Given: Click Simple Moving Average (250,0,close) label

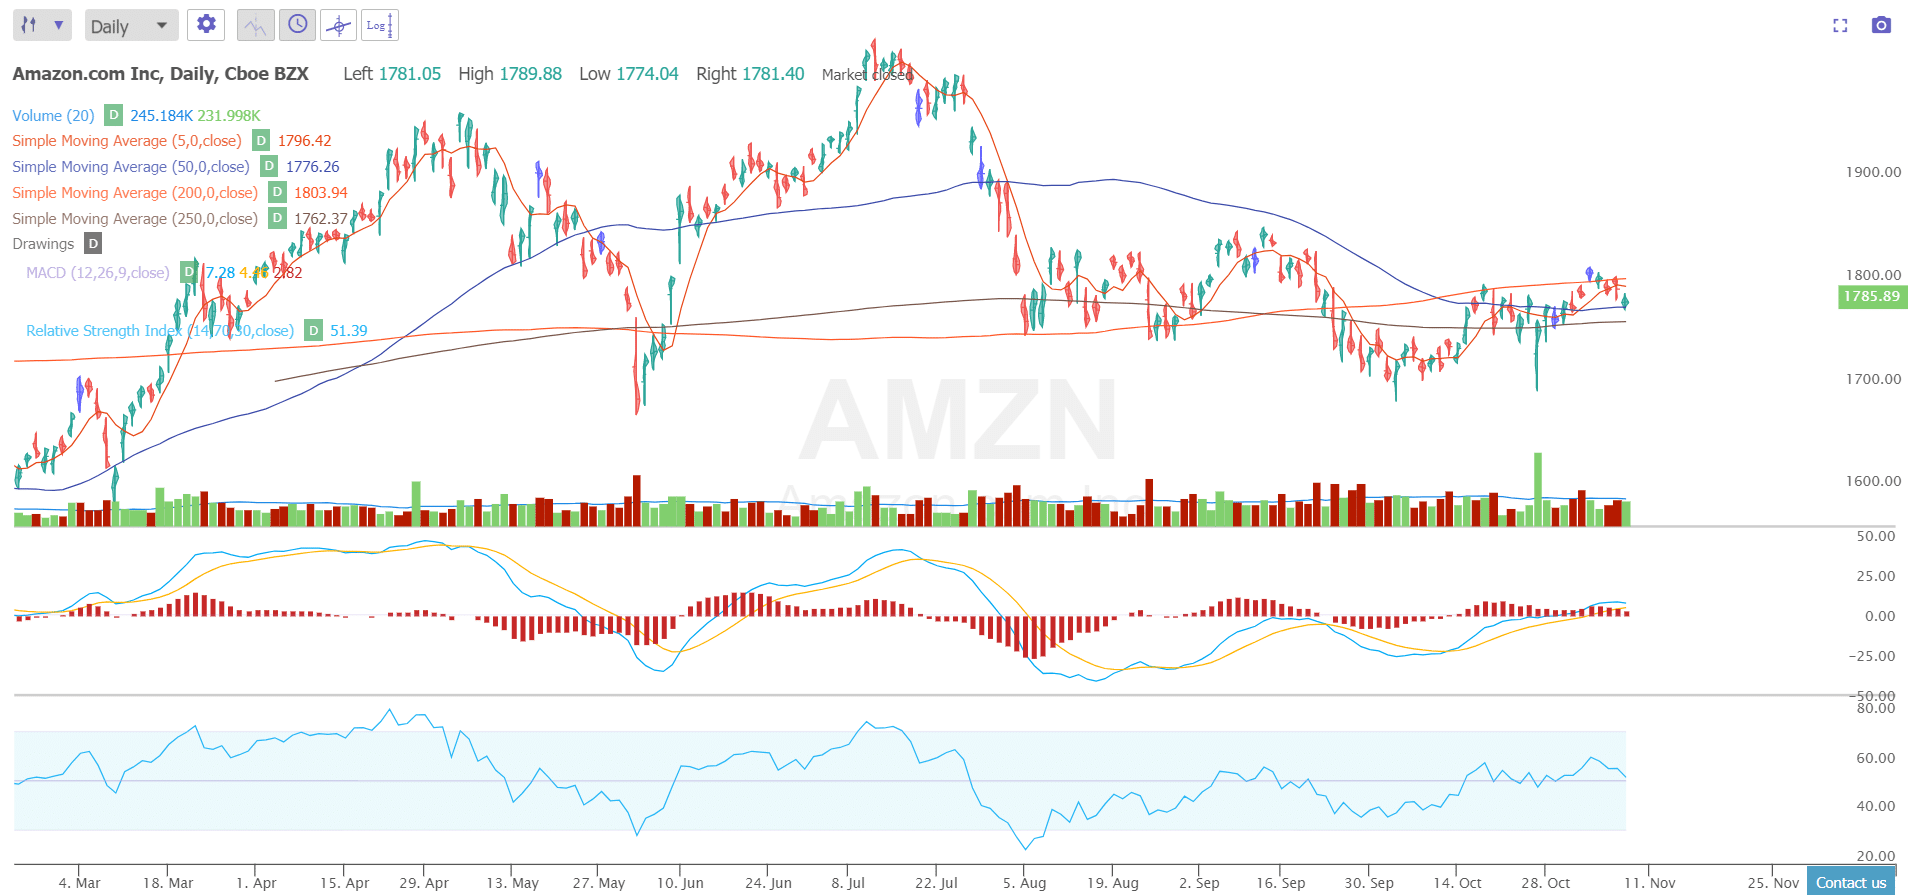Looking at the screenshot, I should click(x=135, y=219).
